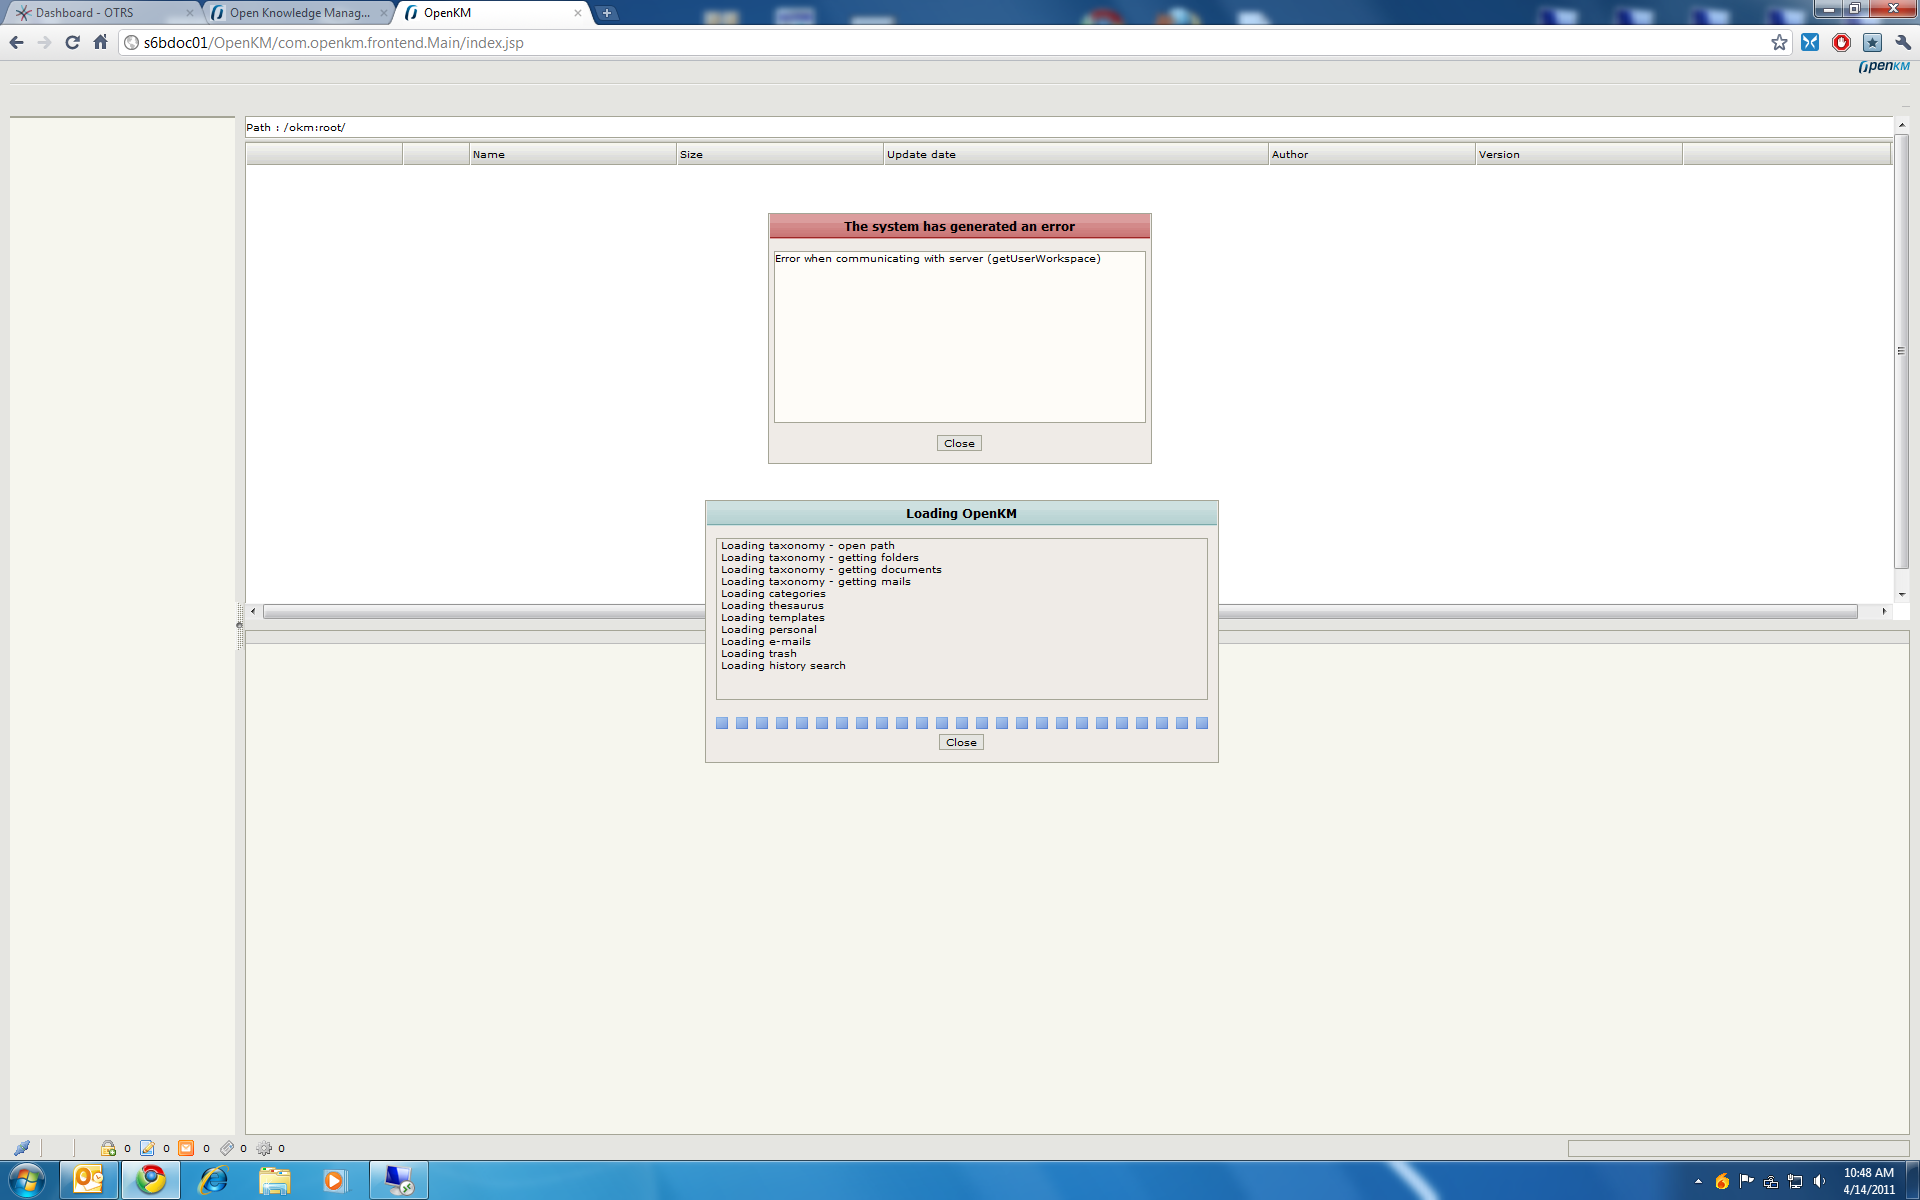Switch to the Dashboard - OTRS tab

(x=85, y=13)
